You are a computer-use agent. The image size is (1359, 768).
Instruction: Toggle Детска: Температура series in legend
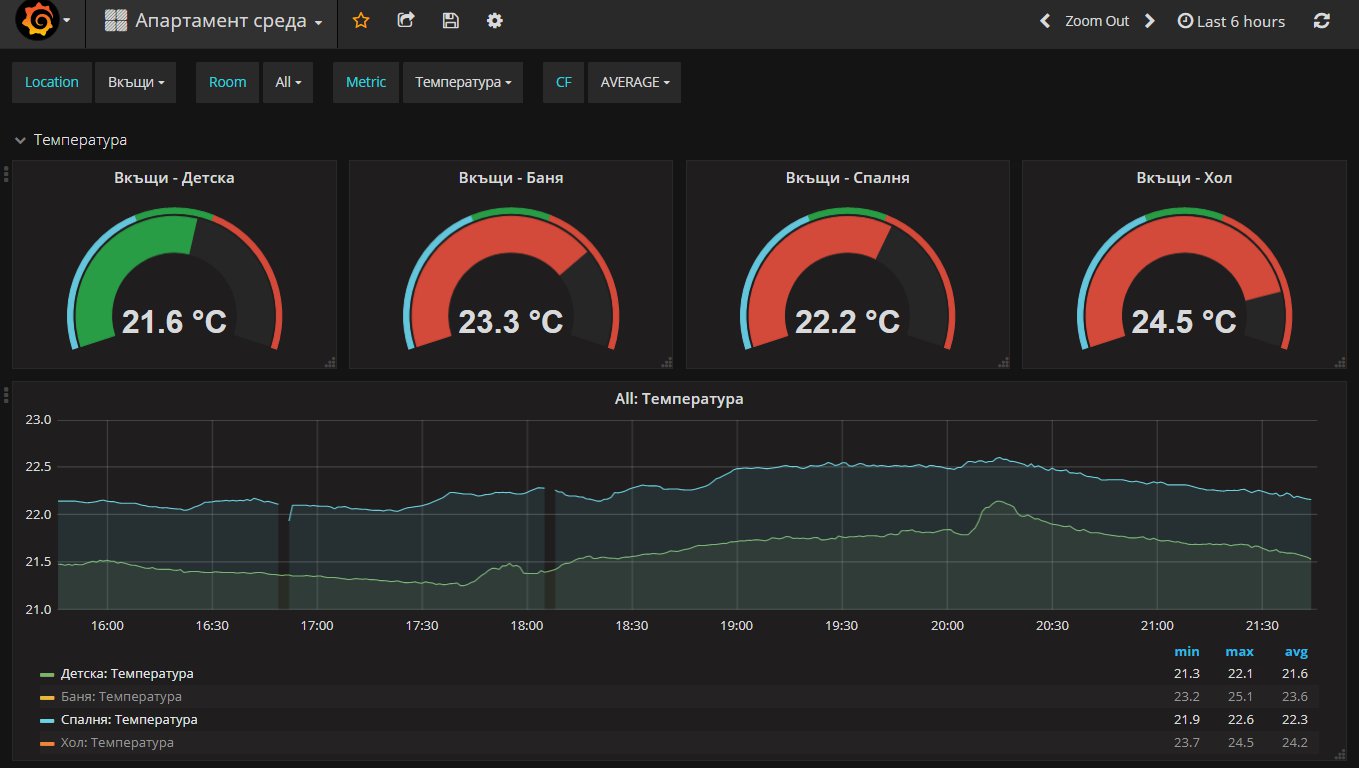tap(127, 674)
